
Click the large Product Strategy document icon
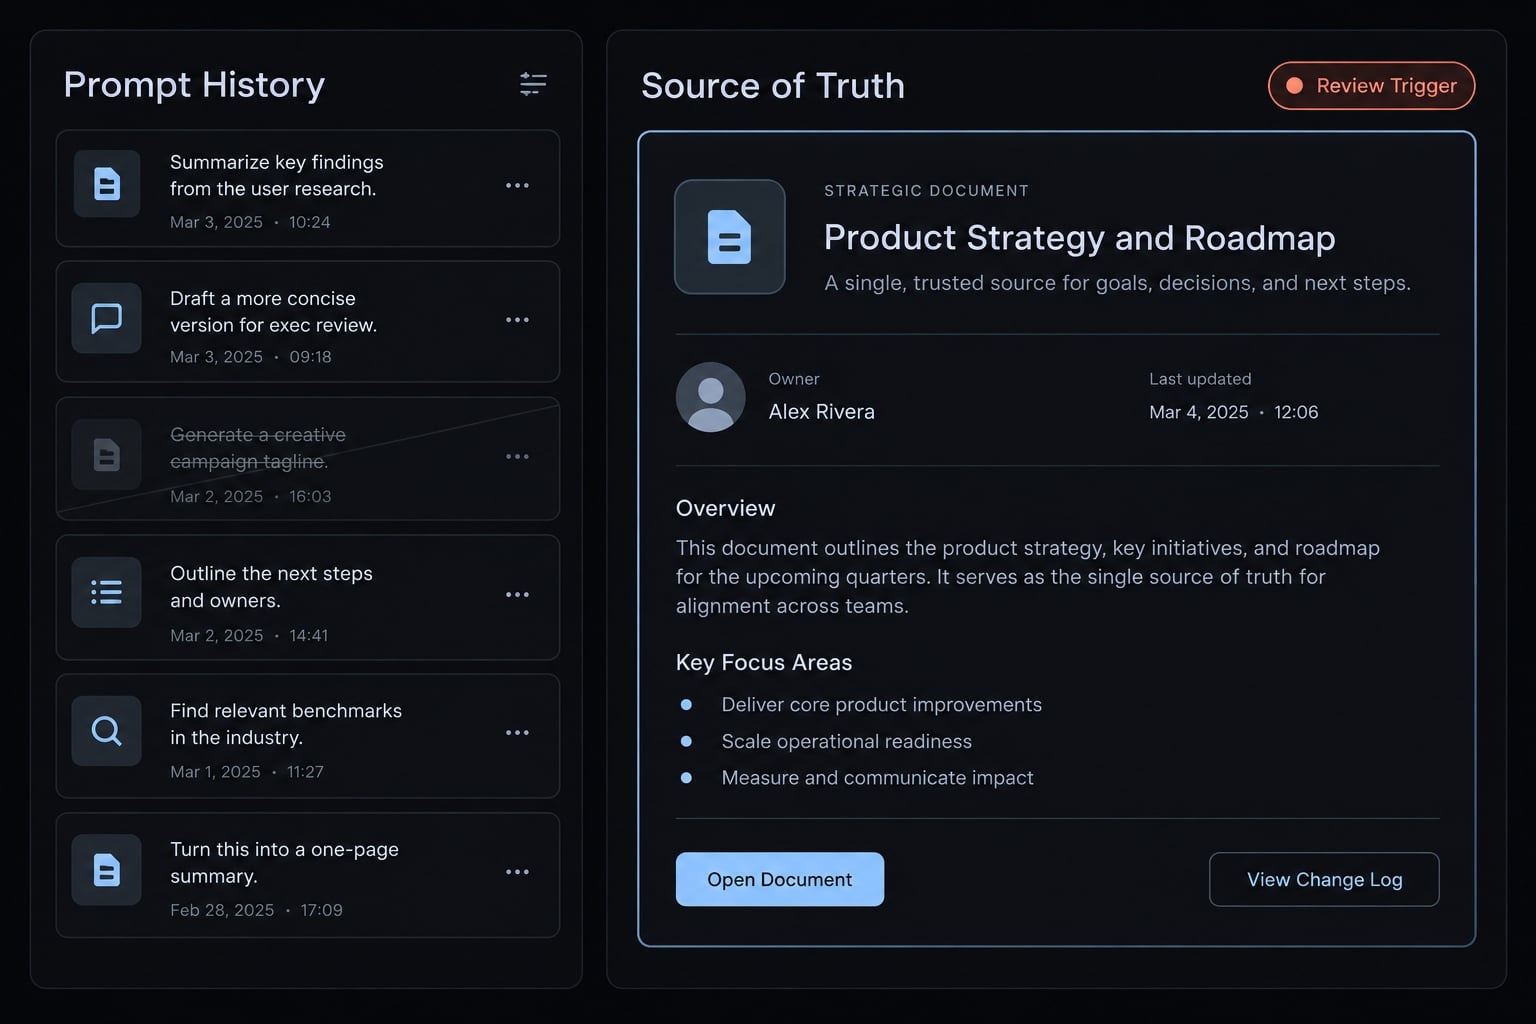coord(730,237)
